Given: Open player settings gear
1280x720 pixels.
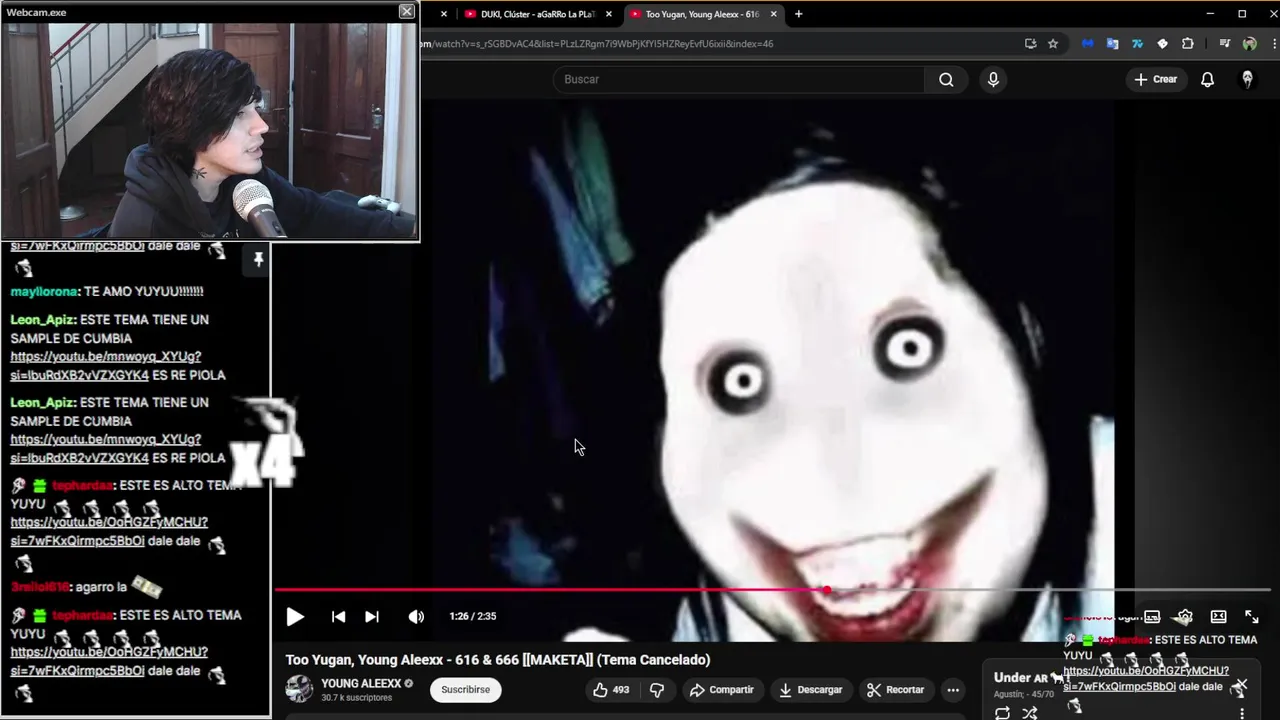Looking at the screenshot, I should (1185, 617).
